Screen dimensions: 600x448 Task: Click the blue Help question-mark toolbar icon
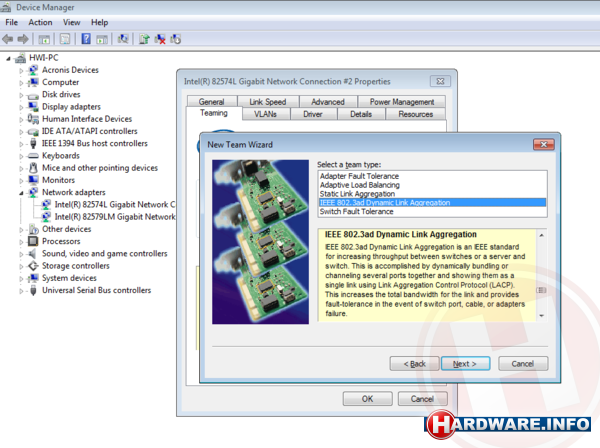point(86,39)
